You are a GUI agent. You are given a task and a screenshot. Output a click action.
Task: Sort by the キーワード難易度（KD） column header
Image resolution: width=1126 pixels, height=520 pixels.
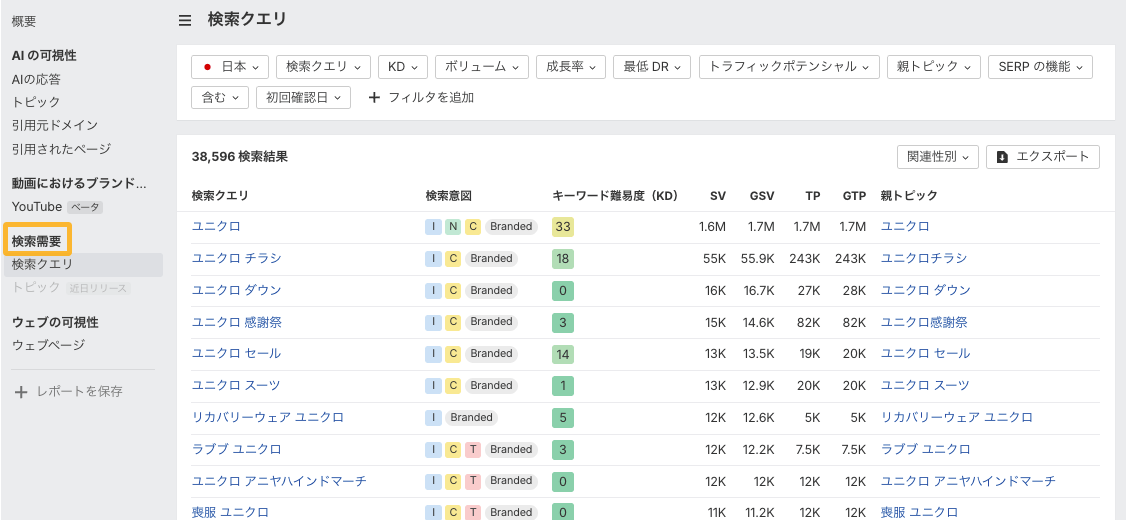point(614,196)
